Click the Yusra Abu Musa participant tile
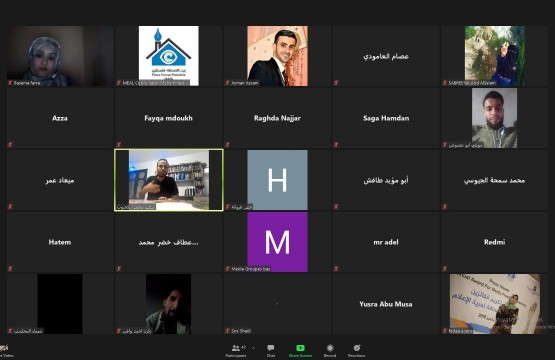Viewport: 555px width, 360px height. click(x=386, y=304)
